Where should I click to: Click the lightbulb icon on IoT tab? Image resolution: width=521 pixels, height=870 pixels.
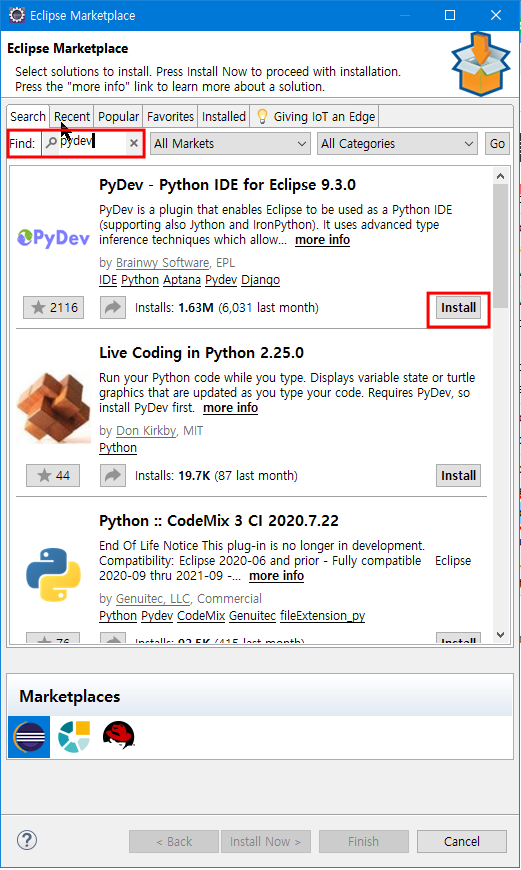(262, 117)
